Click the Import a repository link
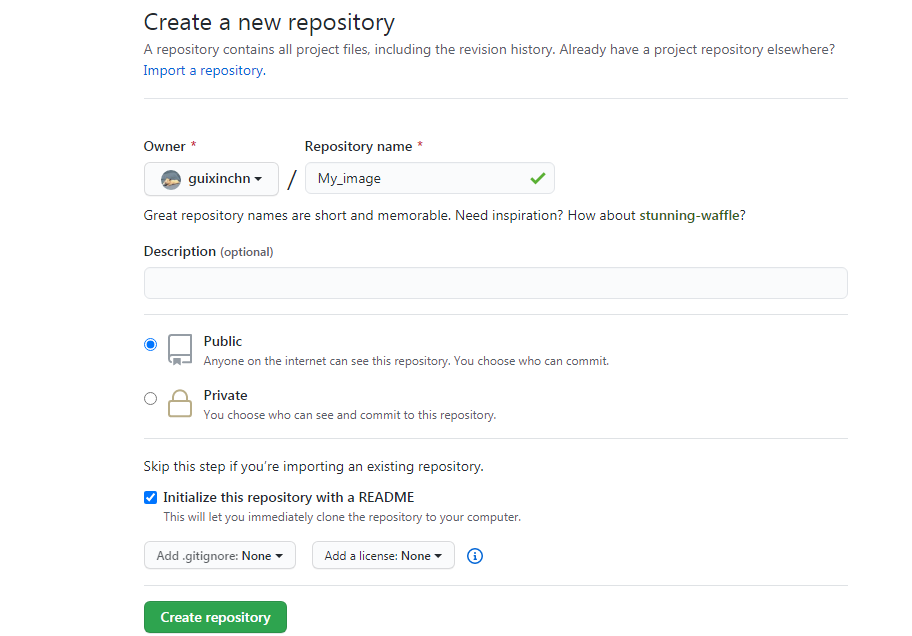 (x=203, y=71)
